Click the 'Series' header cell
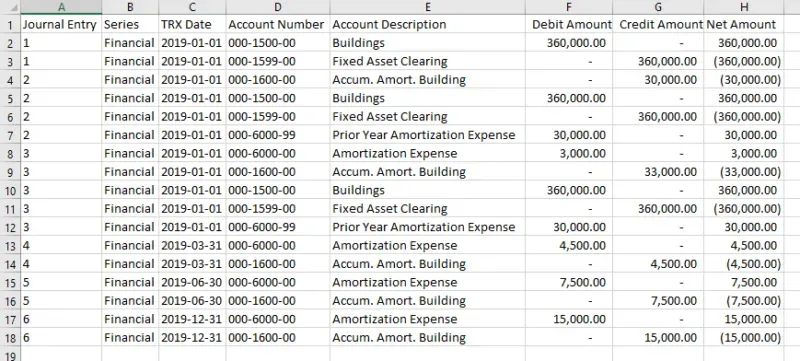This screenshot has height=361, width=800. (130, 24)
